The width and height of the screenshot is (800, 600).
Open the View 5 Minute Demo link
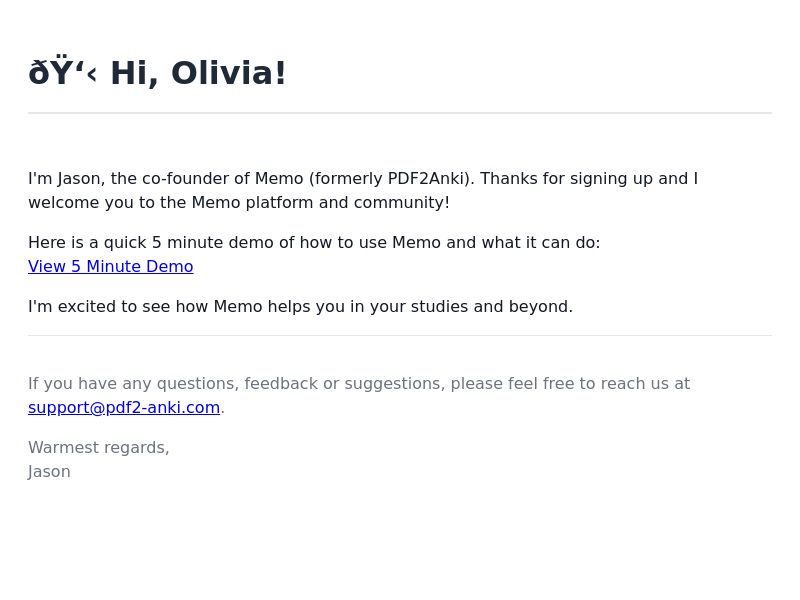tap(111, 266)
